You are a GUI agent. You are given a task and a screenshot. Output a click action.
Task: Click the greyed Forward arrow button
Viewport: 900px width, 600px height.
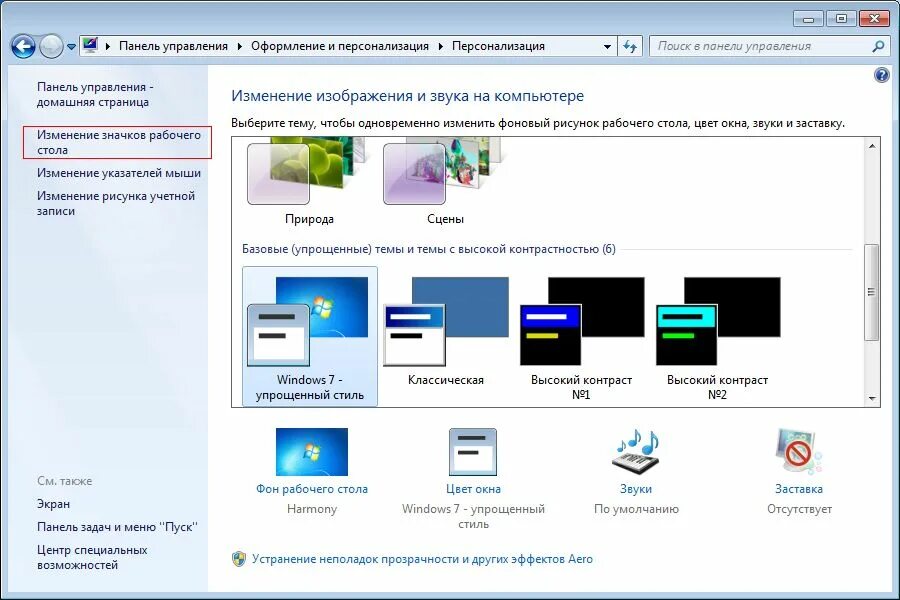click(51, 47)
